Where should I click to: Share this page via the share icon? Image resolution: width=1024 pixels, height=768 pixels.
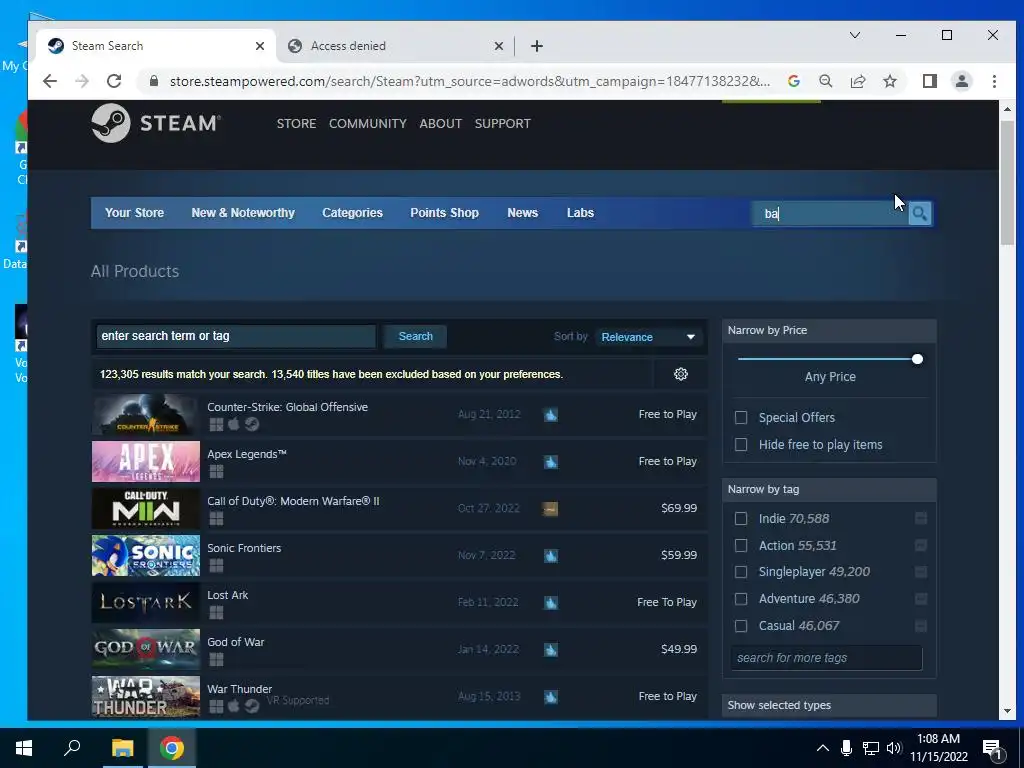[857, 81]
